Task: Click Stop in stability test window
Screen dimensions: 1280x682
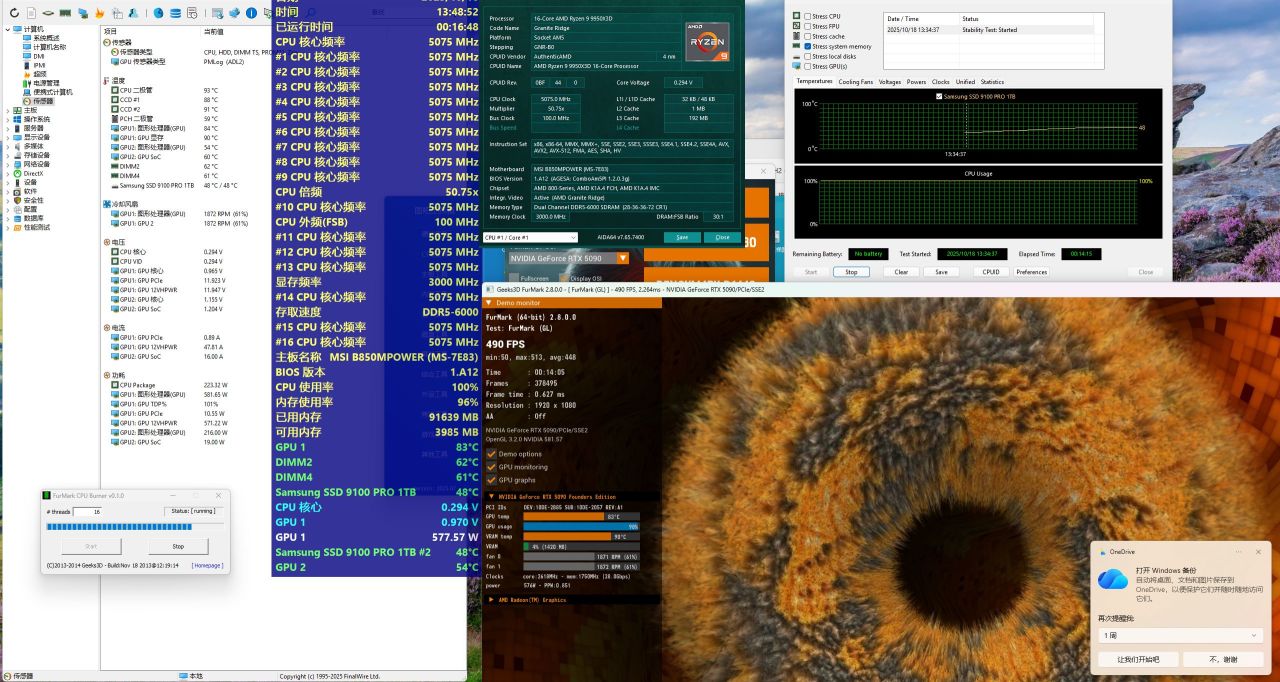Action: [x=851, y=272]
